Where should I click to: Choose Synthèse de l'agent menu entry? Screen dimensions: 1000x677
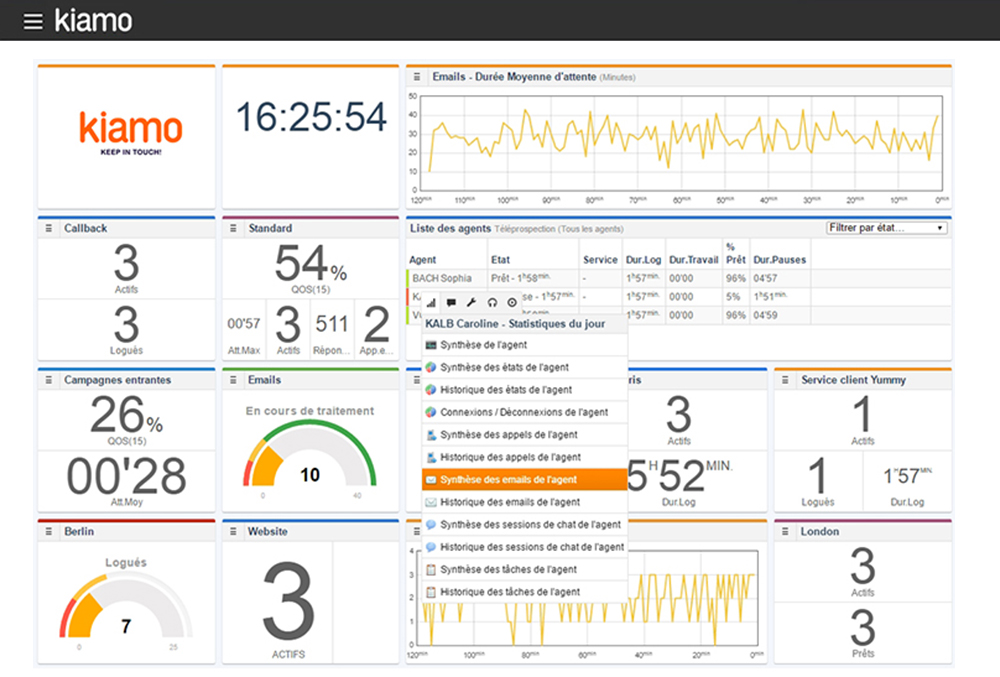[525, 345]
